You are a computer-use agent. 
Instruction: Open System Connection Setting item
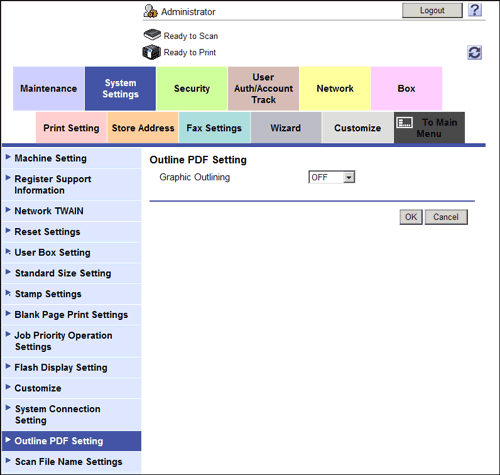pyautogui.click(x=71, y=414)
